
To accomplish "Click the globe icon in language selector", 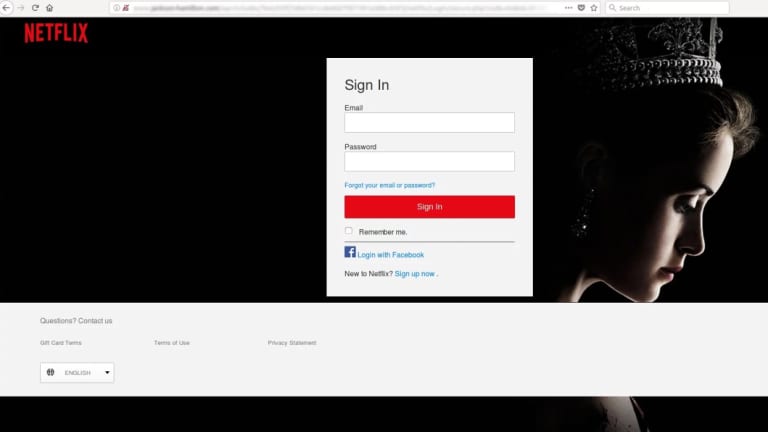I will click(x=50, y=372).
